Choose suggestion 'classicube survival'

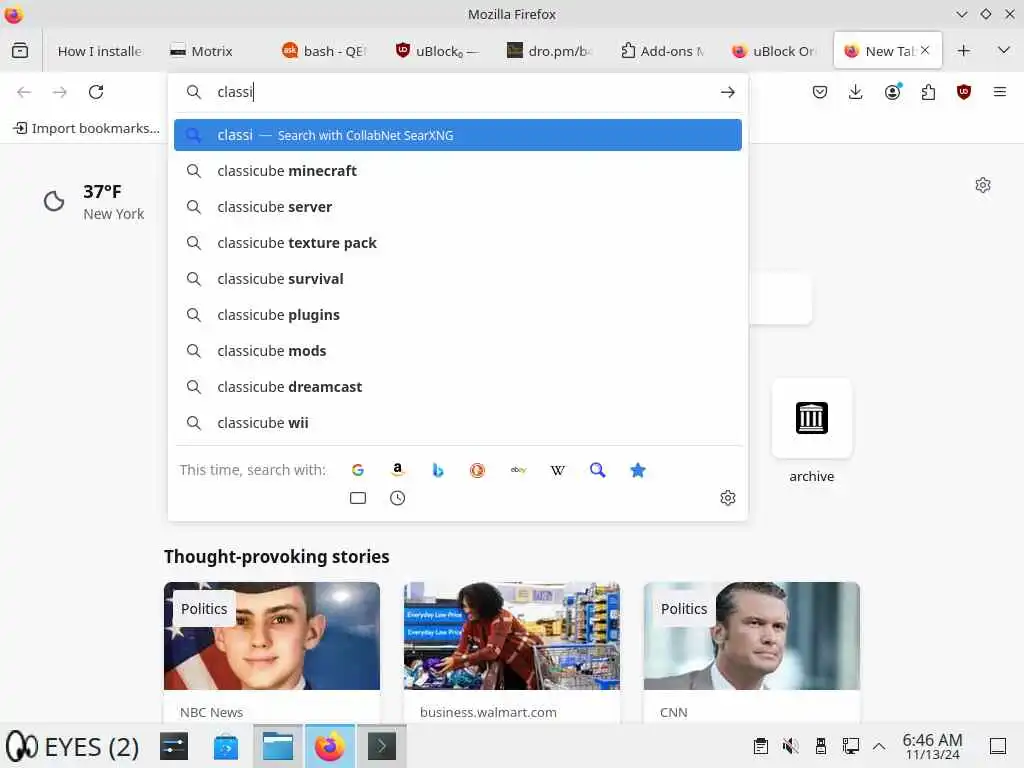pyautogui.click(x=458, y=279)
